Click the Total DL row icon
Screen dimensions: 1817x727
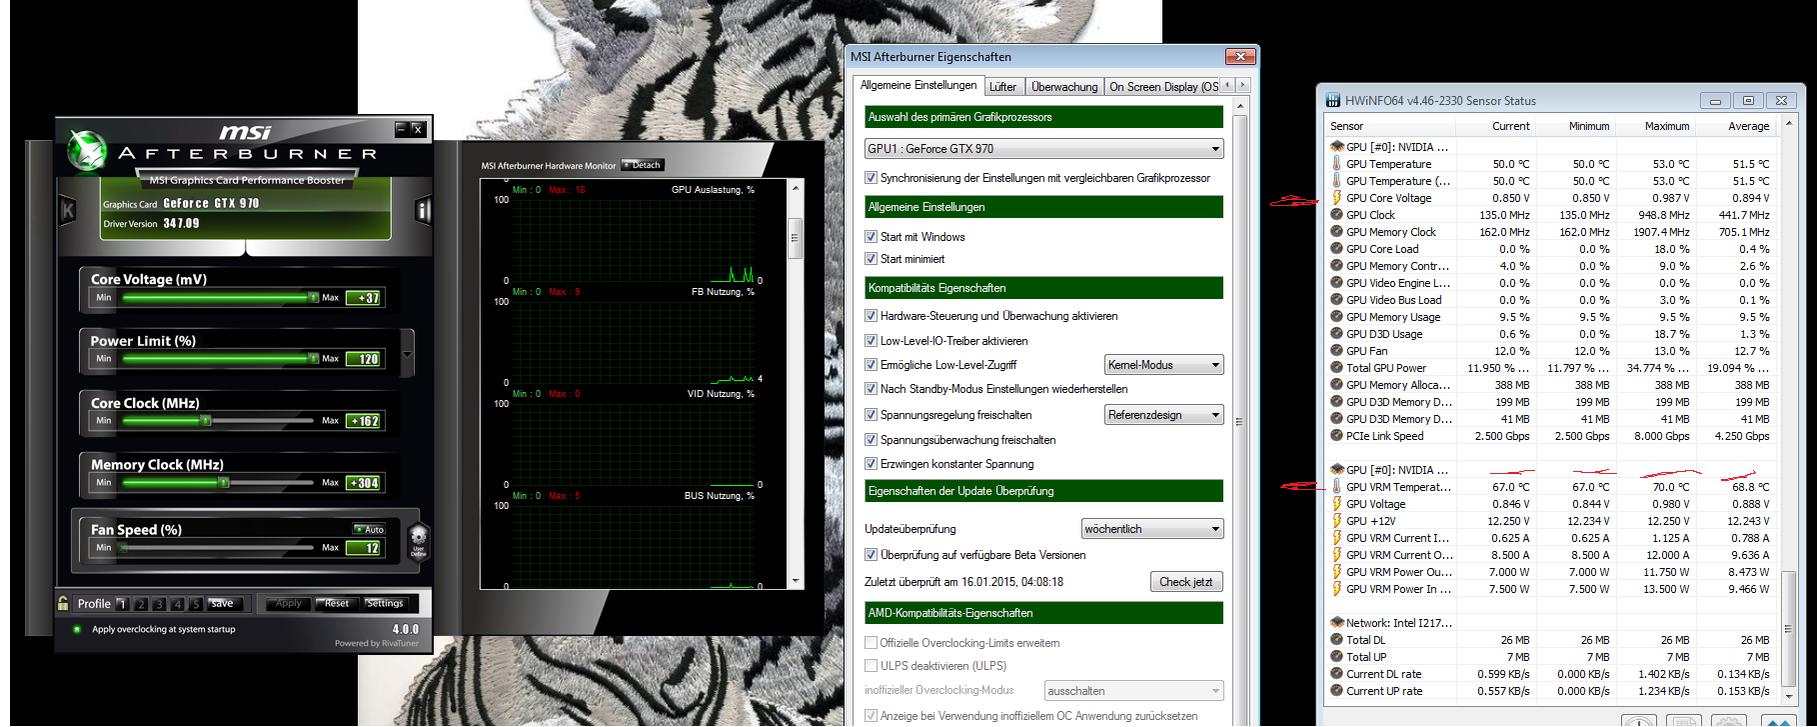click(x=1337, y=640)
